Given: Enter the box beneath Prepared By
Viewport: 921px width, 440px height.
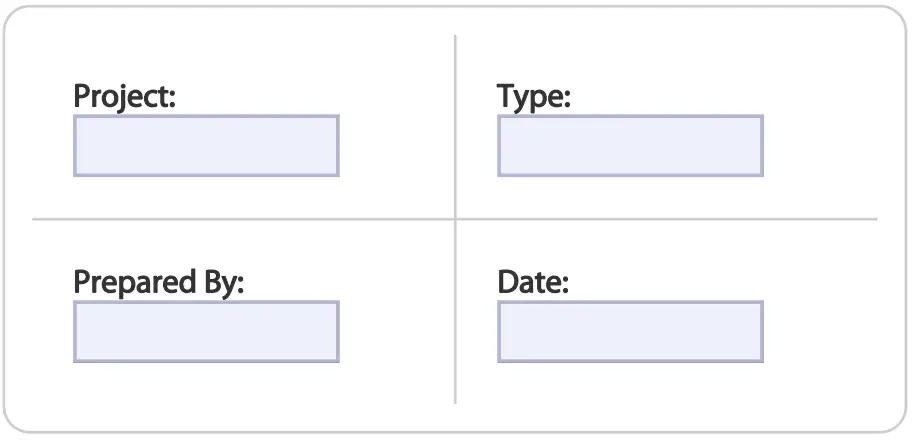Looking at the screenshot, I should click(206, 331).
